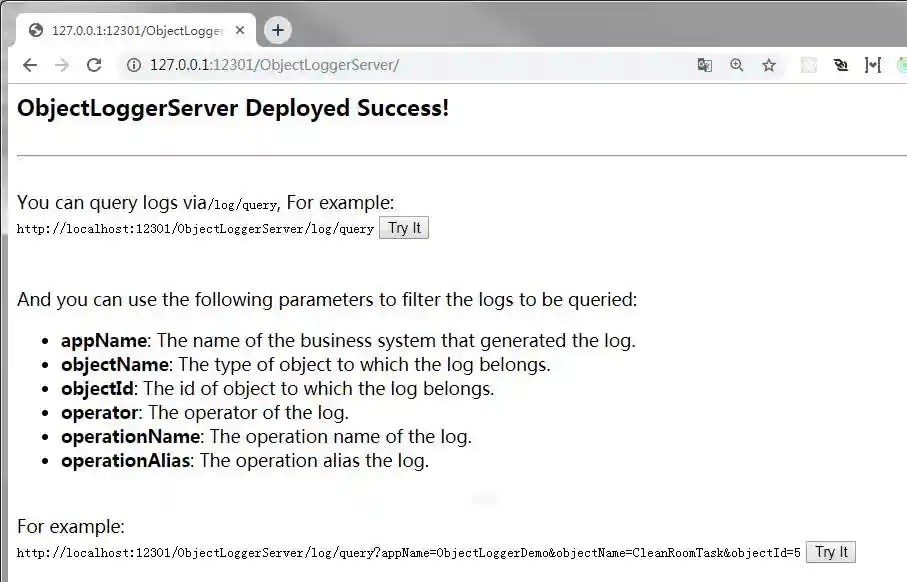Reload the ObjectLoggerServer page
Image resolution: width=907 pixels, height=582 pixels.
(94, 65)
